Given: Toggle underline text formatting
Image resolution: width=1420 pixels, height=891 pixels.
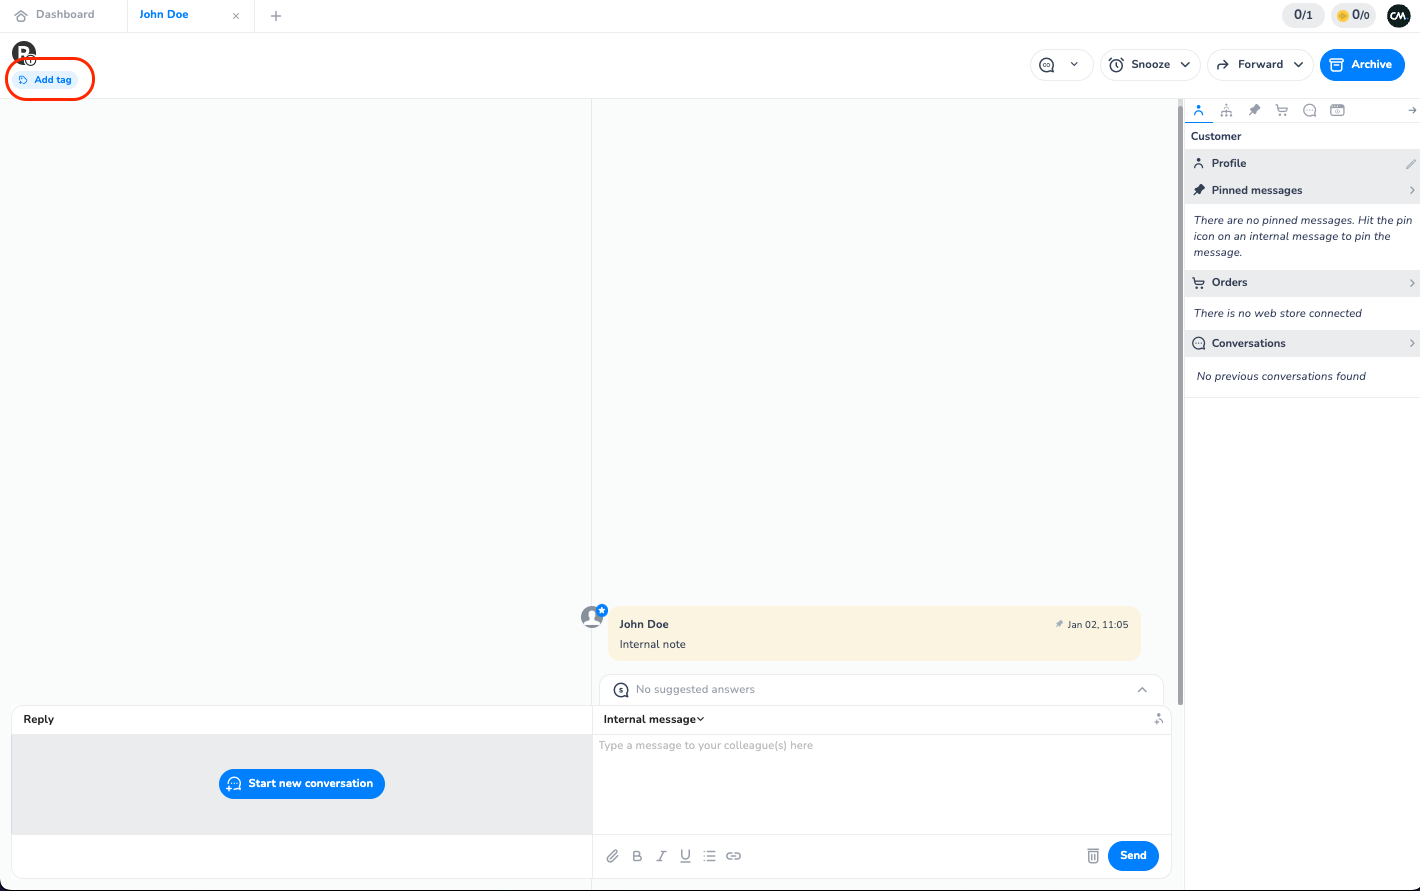Looking at the screenshot, I should pos(685,856).
